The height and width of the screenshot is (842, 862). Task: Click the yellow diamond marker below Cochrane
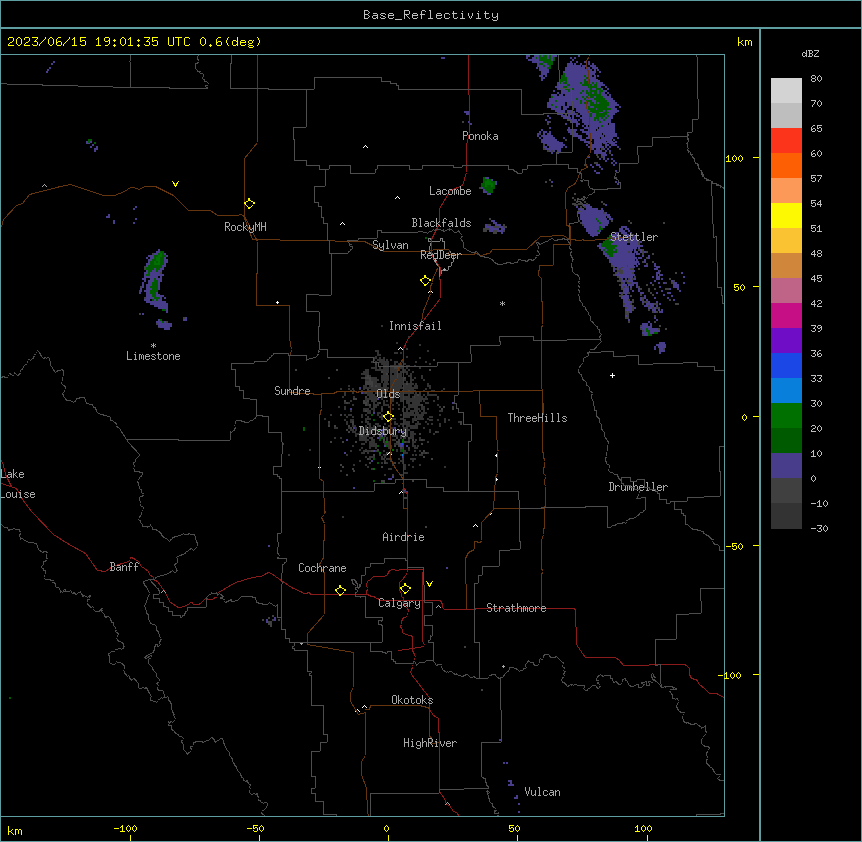coord(340,590)
